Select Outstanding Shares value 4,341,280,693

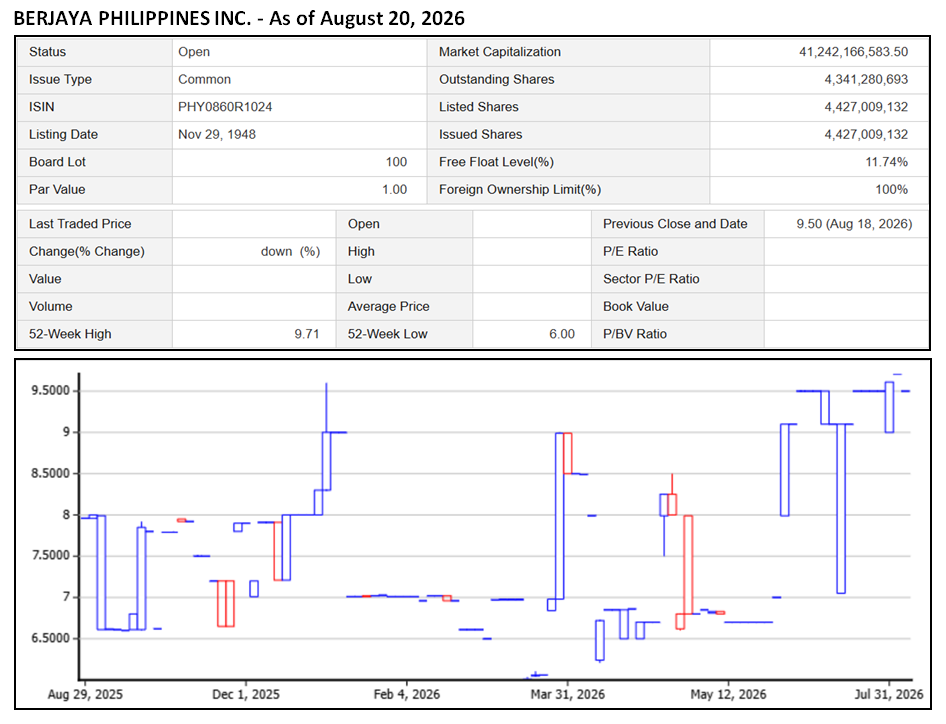click(866, 80)
